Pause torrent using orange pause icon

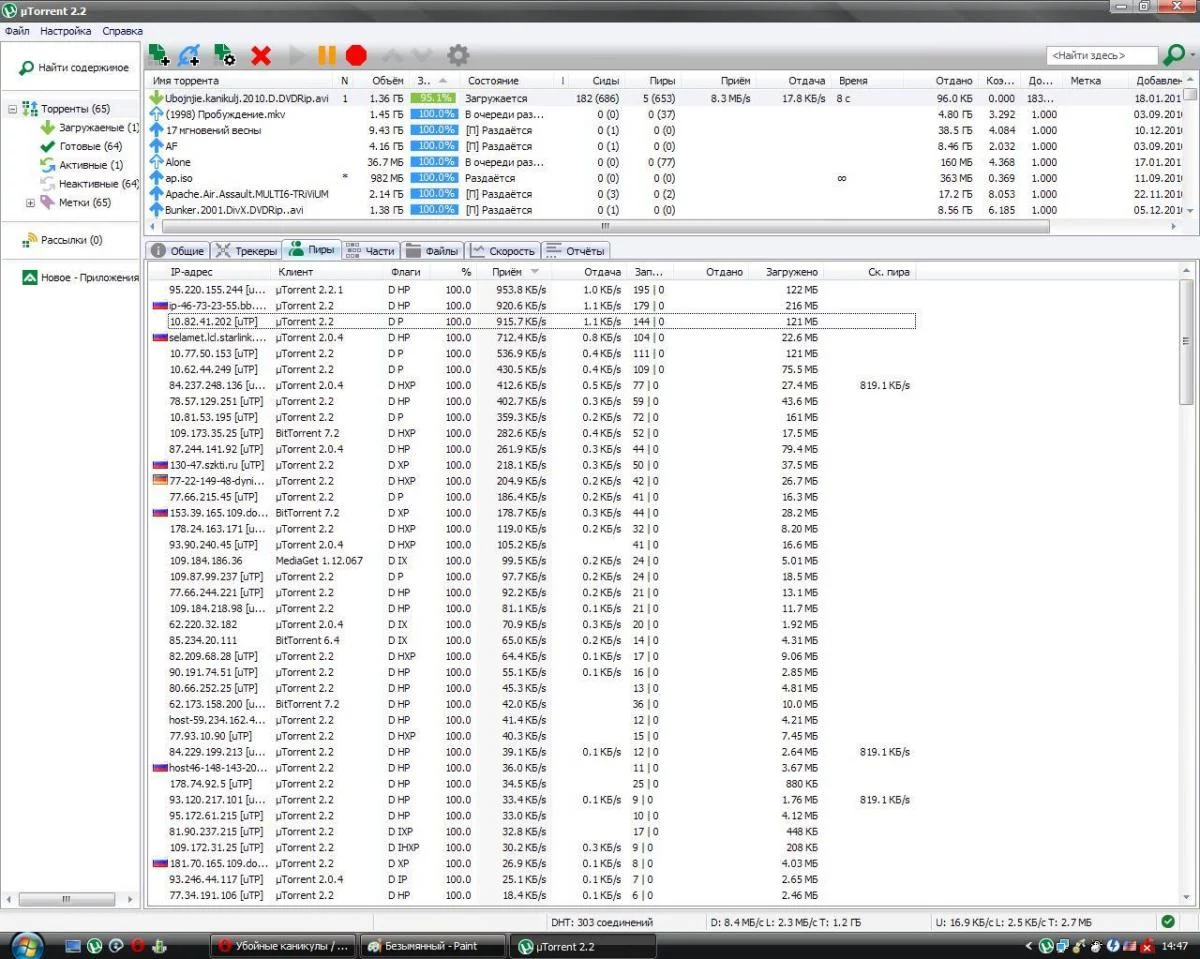click(327, 55)
